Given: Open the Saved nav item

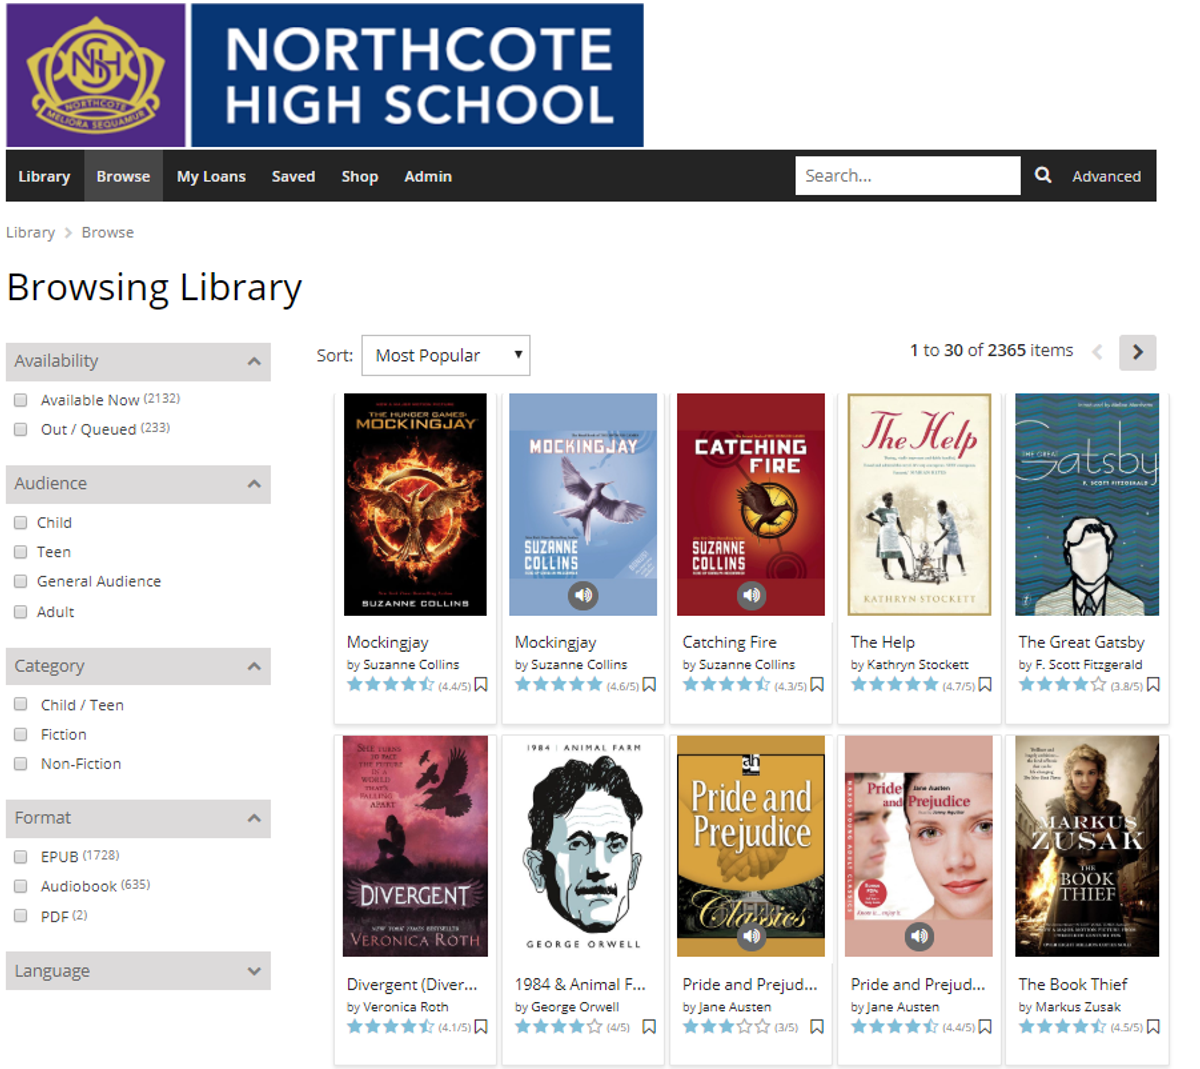Looking at the screenshot, I should pyautogui.click(x=293, y=176).
